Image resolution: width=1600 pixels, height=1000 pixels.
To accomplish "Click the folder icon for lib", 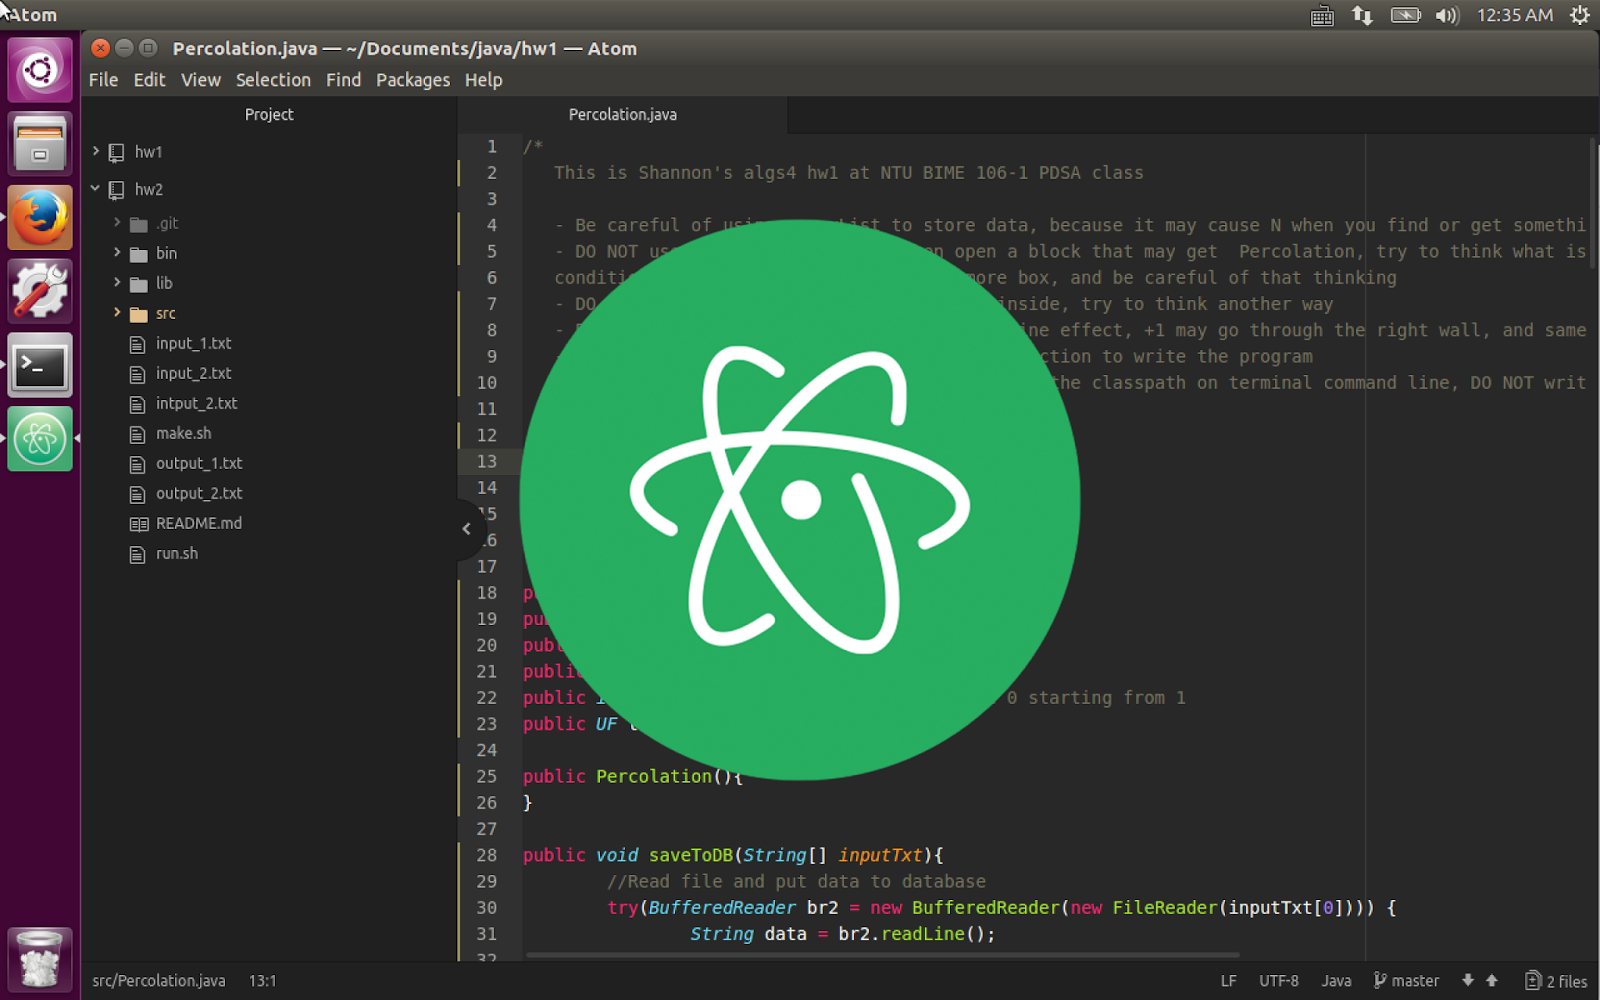I will pos(139,284).
